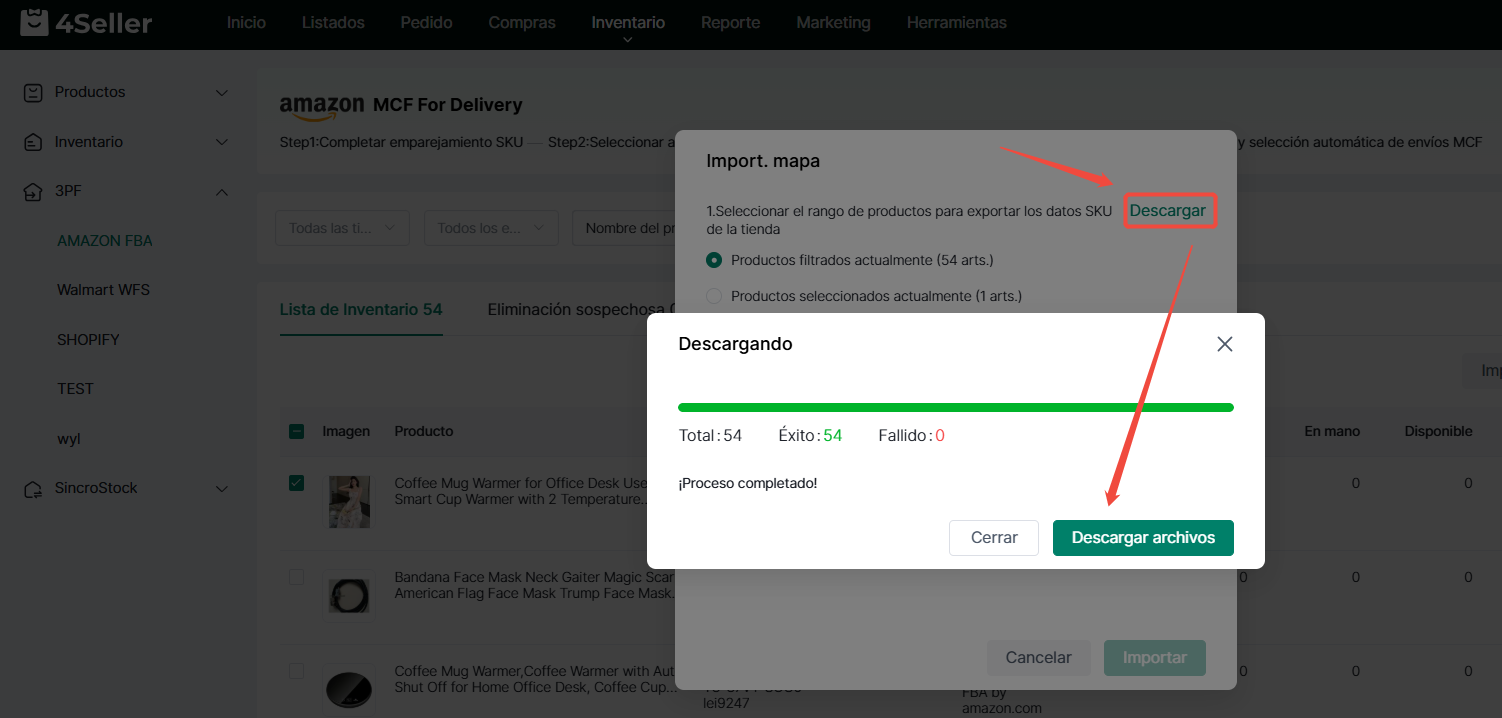Open the Reporte menu in top navigation
Viewport: 1502px width, 718px height.
click(730, 22)
